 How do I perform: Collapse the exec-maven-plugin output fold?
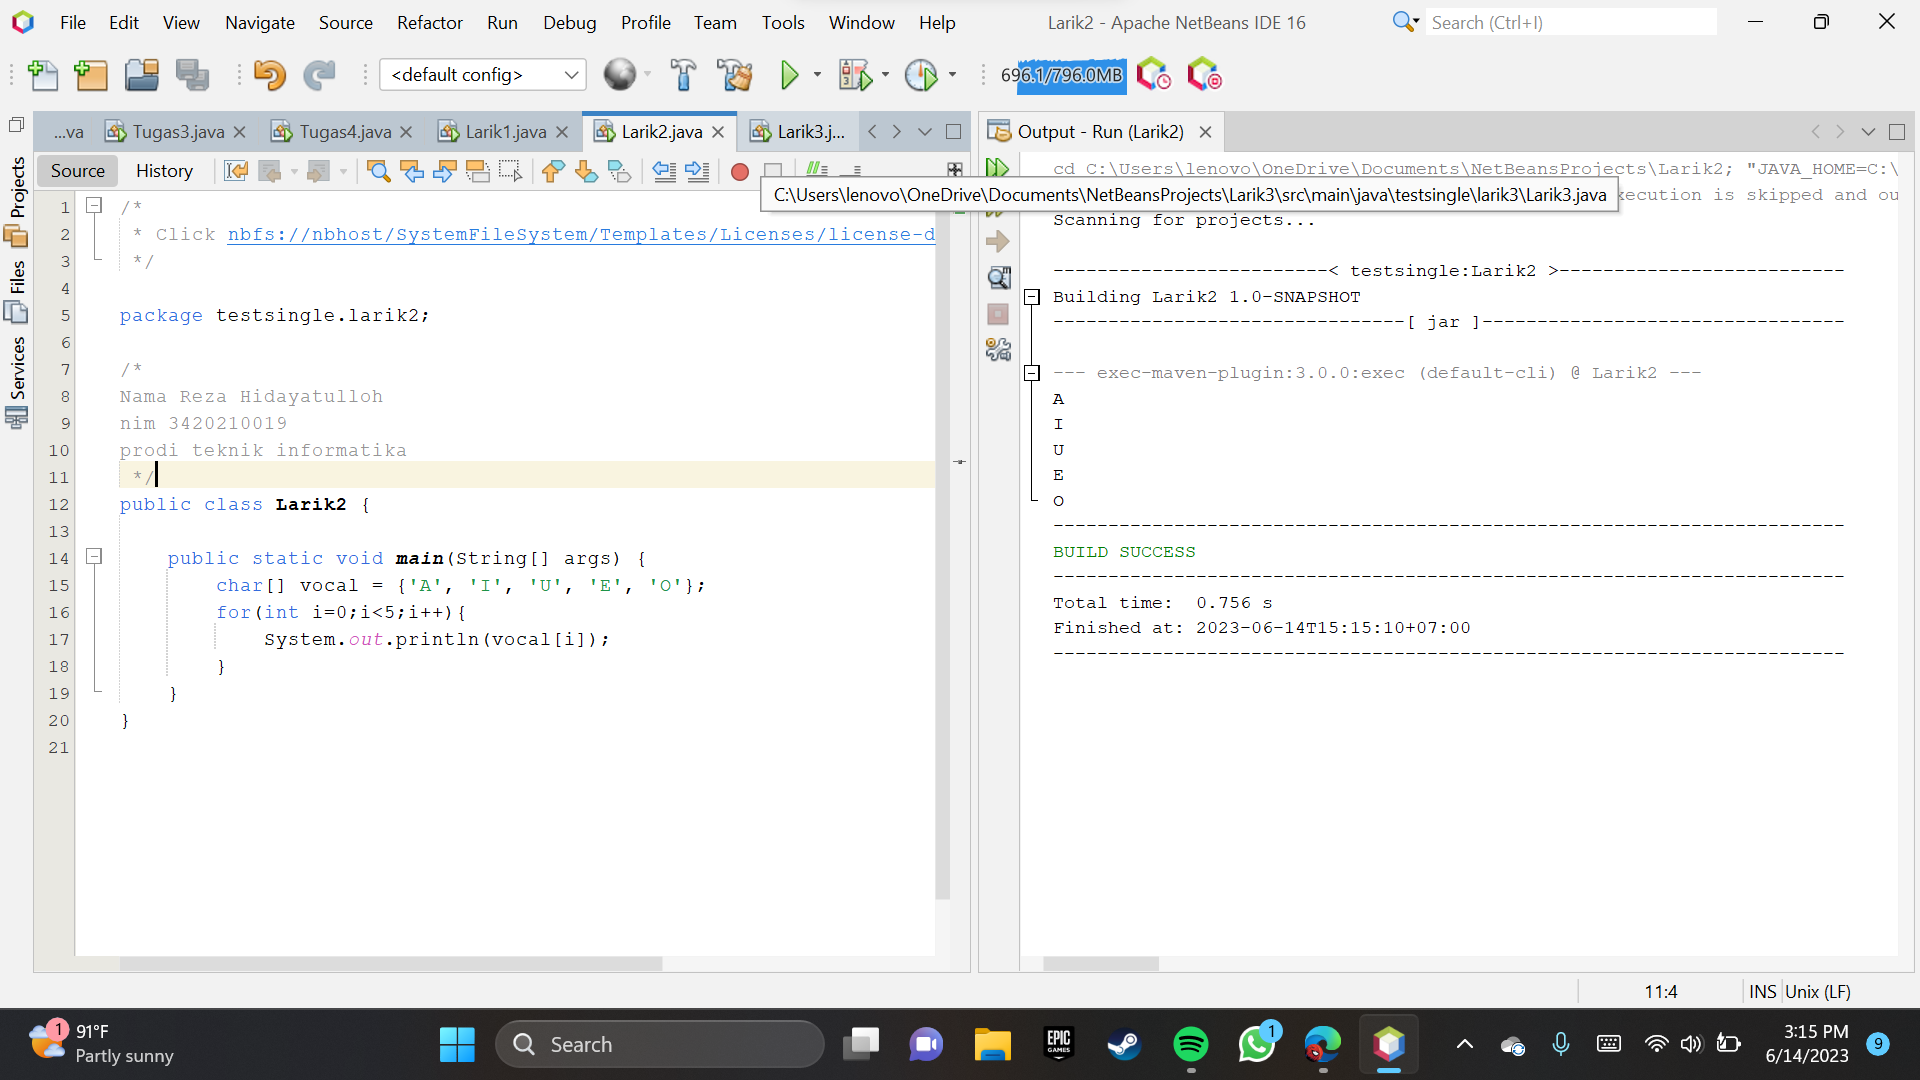pyautogui.click(x=1032, y=373)
